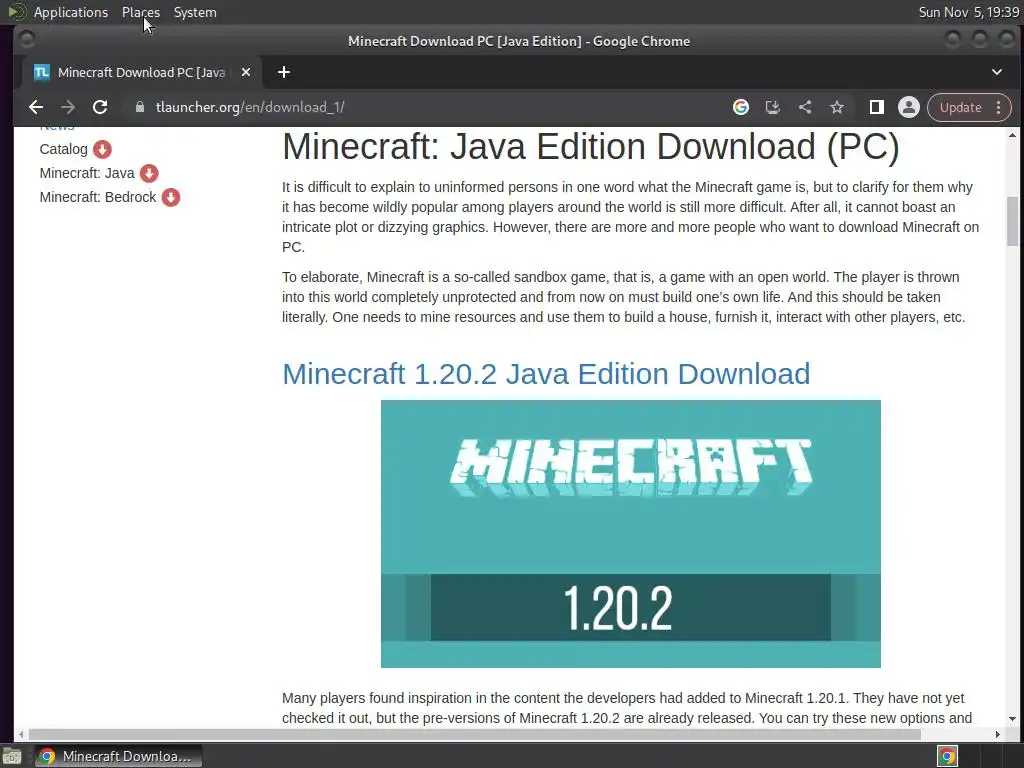The image size is (1024, 768).
Task: Open the Minecraft: Bedrock sidebar link
Action: 98,197
